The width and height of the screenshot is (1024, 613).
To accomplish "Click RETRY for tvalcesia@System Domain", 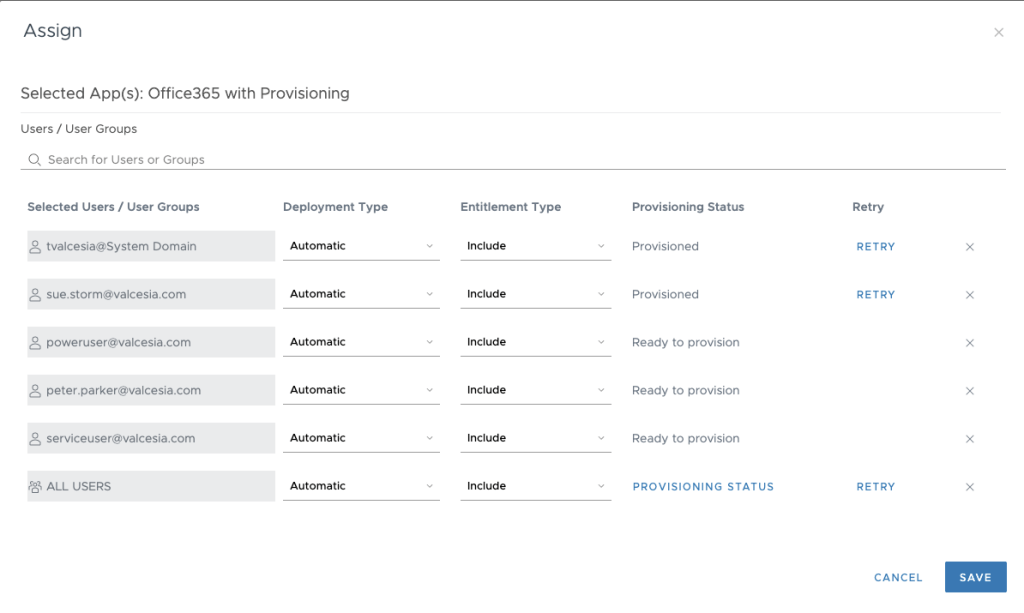I will pos(875,247).
